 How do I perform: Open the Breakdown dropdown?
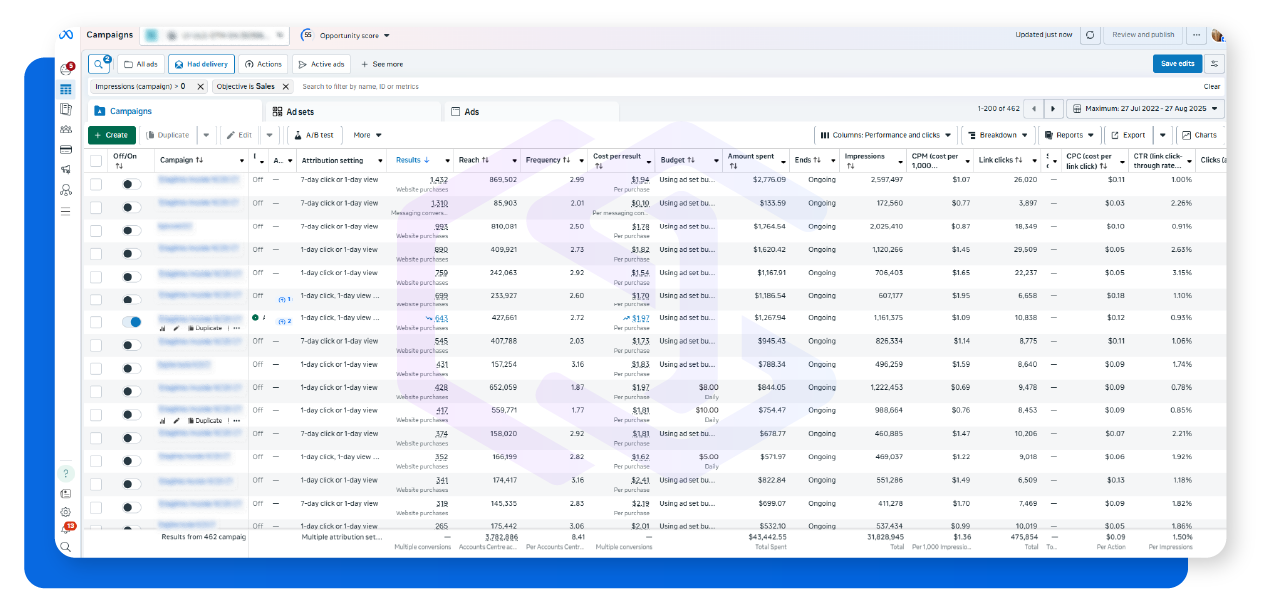tap(998, 135)
